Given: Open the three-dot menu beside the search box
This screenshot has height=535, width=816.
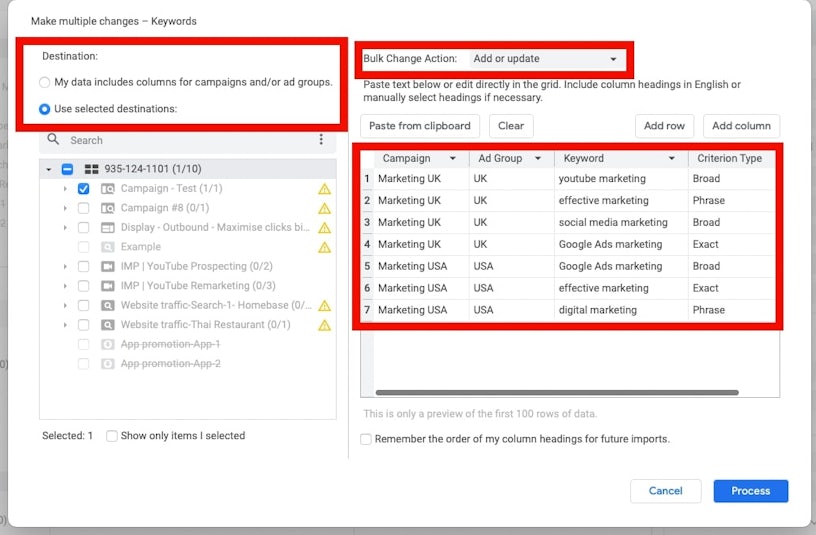Looking at the screenshot, I should point(321,140).
